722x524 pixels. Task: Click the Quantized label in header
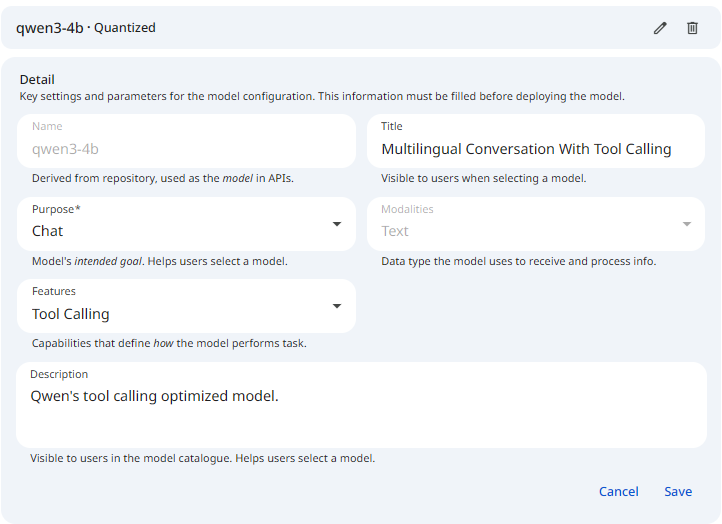125,28
